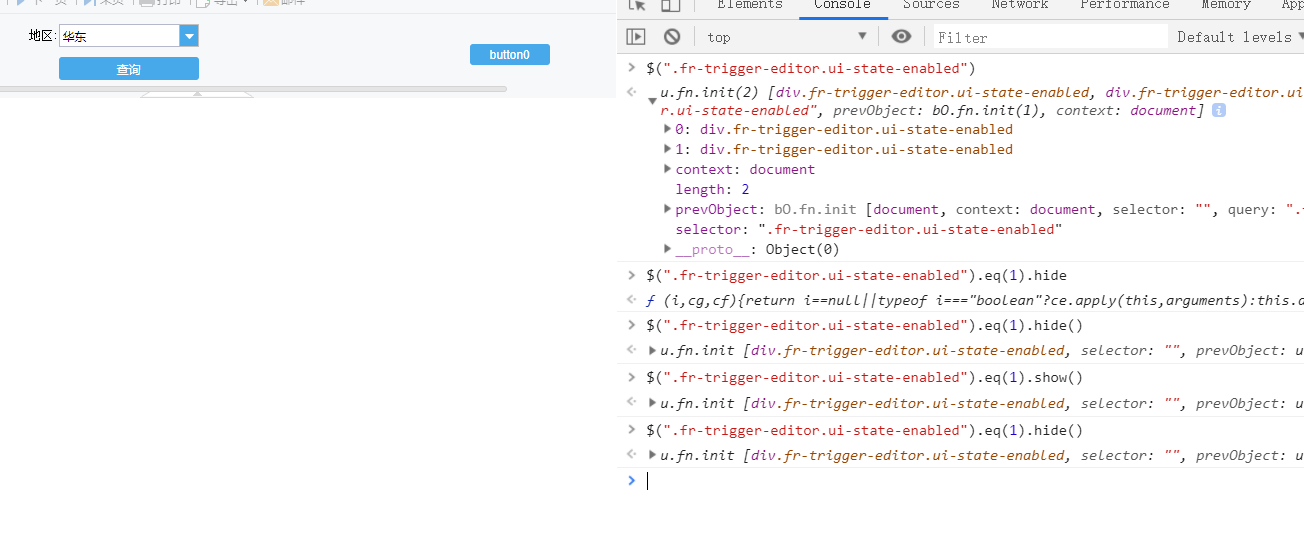Click into the region field showing 华东
1304x547 pixels.
(x=119, y=36)
